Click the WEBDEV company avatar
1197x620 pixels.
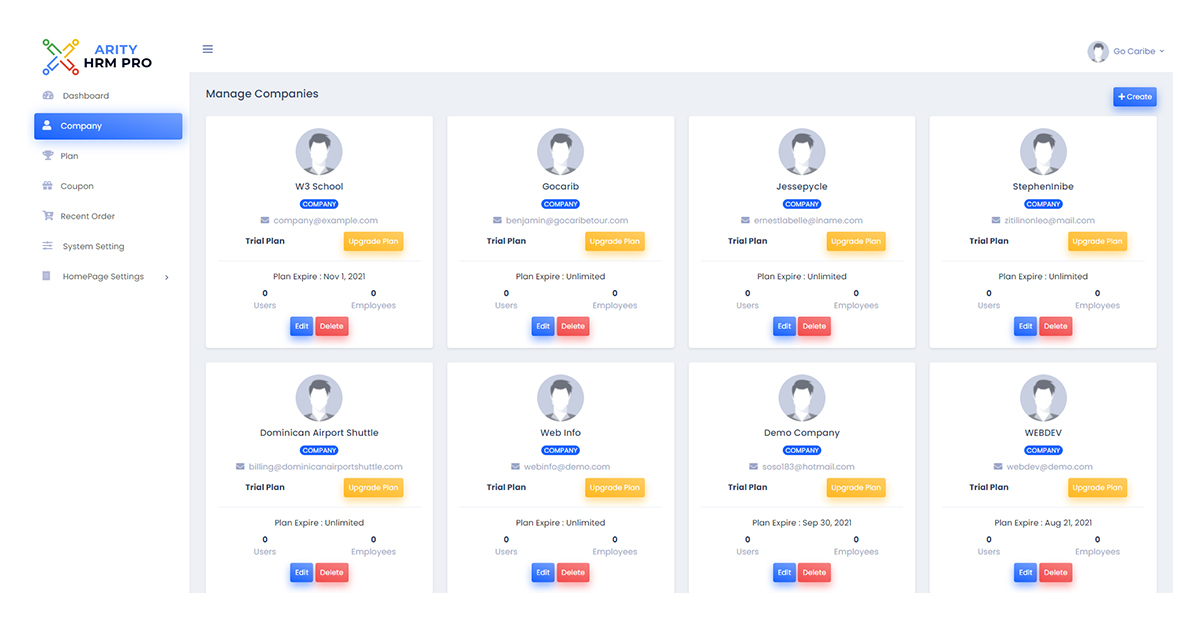[1043, 399]
